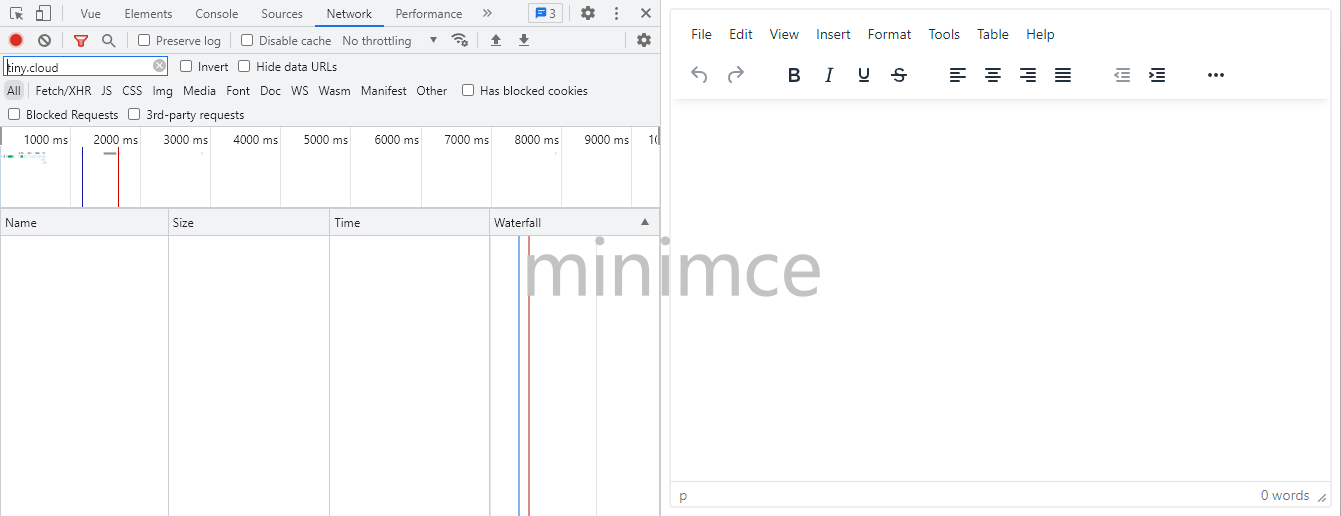Toggle strikethrough formatting in editor
This screenshot has width=1341, height=516.
point(899,75)
